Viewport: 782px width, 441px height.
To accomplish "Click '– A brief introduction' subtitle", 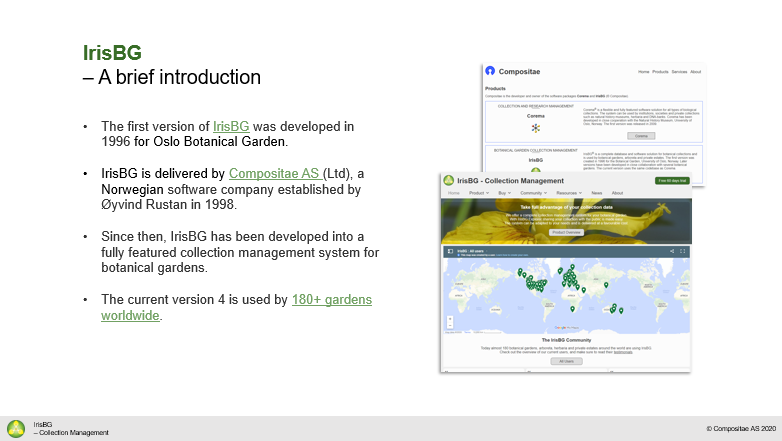I will click(172, 77).
